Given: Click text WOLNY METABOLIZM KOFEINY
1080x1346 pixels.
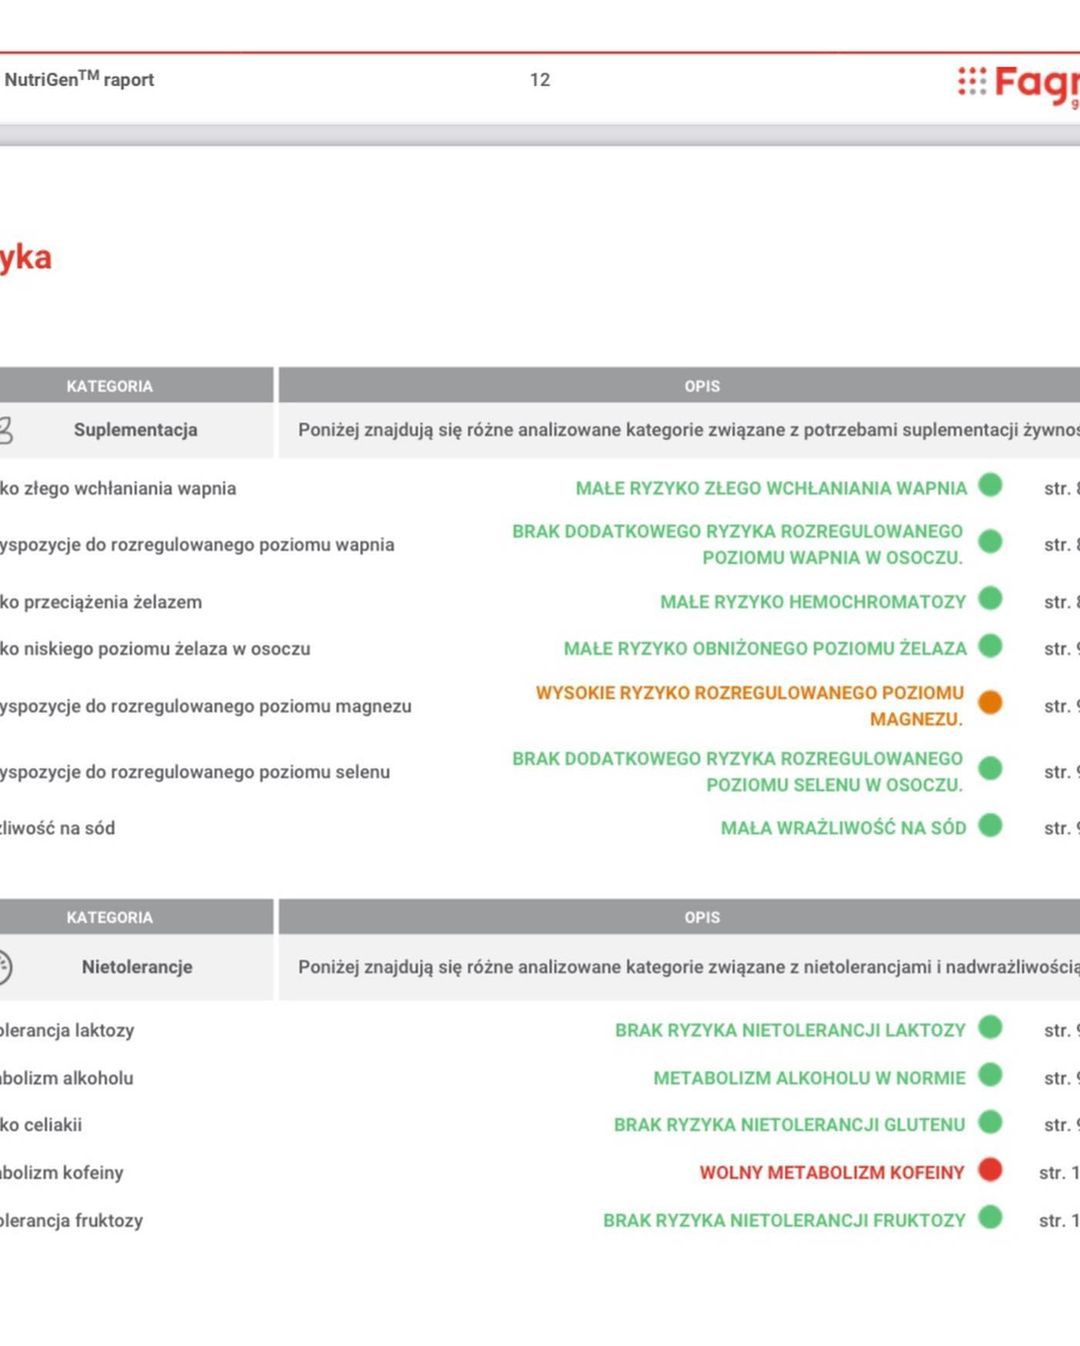Looking at the screenshot, I should click(x=832, y=1173).
